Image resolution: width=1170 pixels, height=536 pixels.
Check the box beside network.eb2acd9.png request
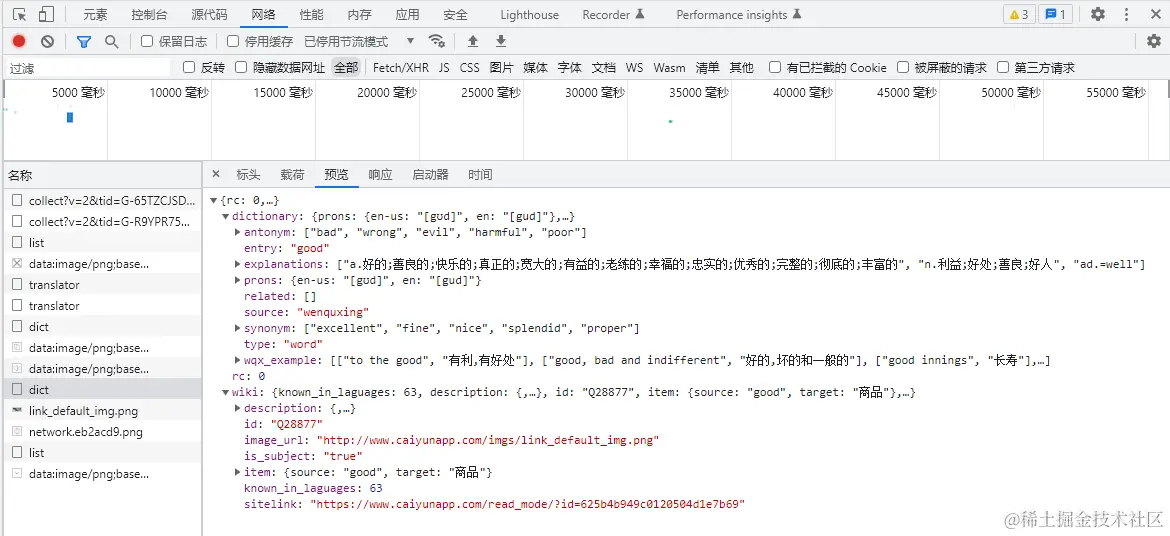pos(17,431)
